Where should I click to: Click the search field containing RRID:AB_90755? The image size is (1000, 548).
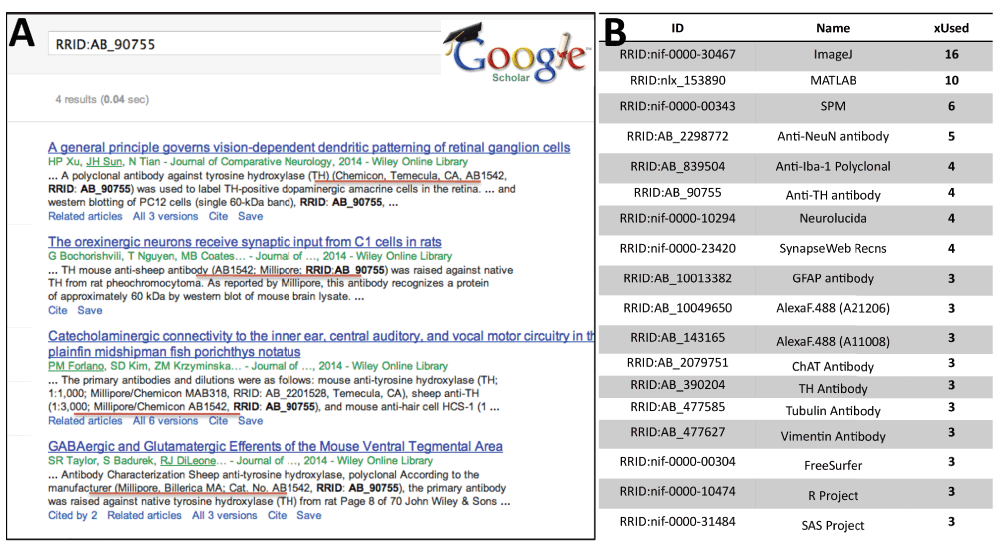[245, 44]
